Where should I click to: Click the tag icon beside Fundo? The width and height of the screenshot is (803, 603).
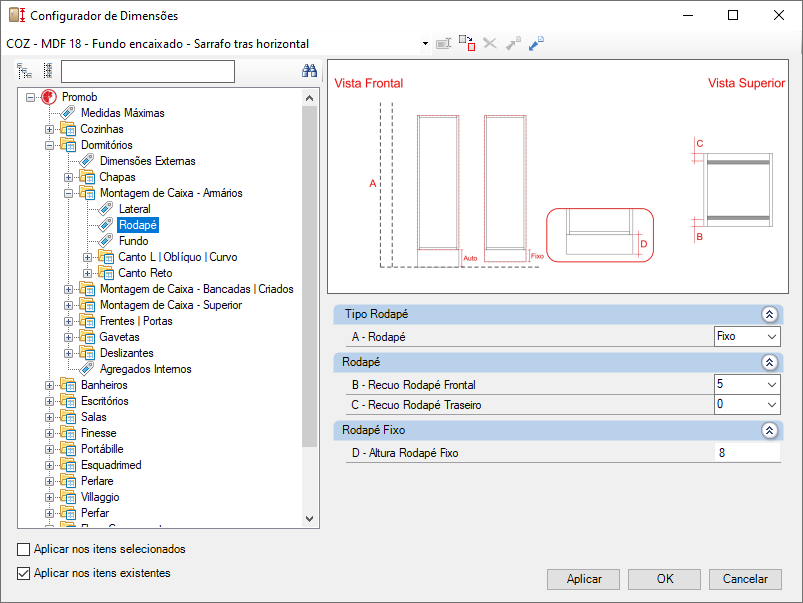105,241
